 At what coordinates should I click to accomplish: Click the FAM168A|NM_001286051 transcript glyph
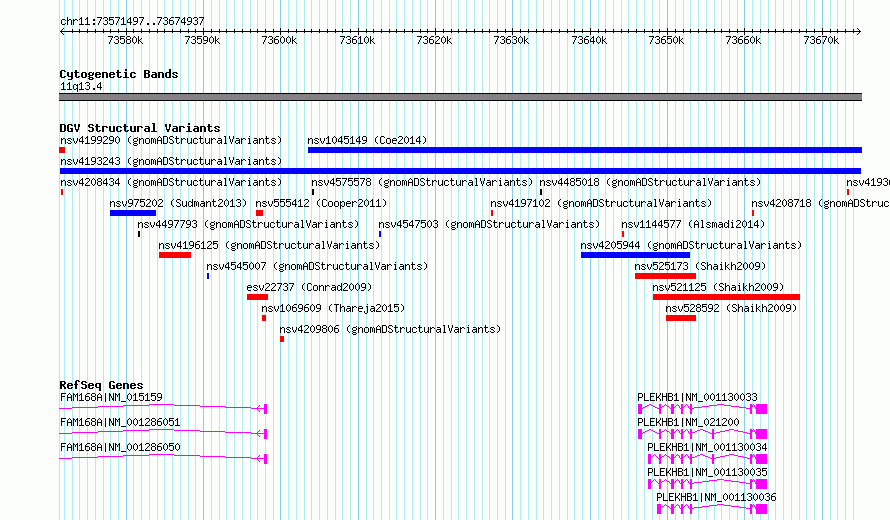(x=163, y=434)
